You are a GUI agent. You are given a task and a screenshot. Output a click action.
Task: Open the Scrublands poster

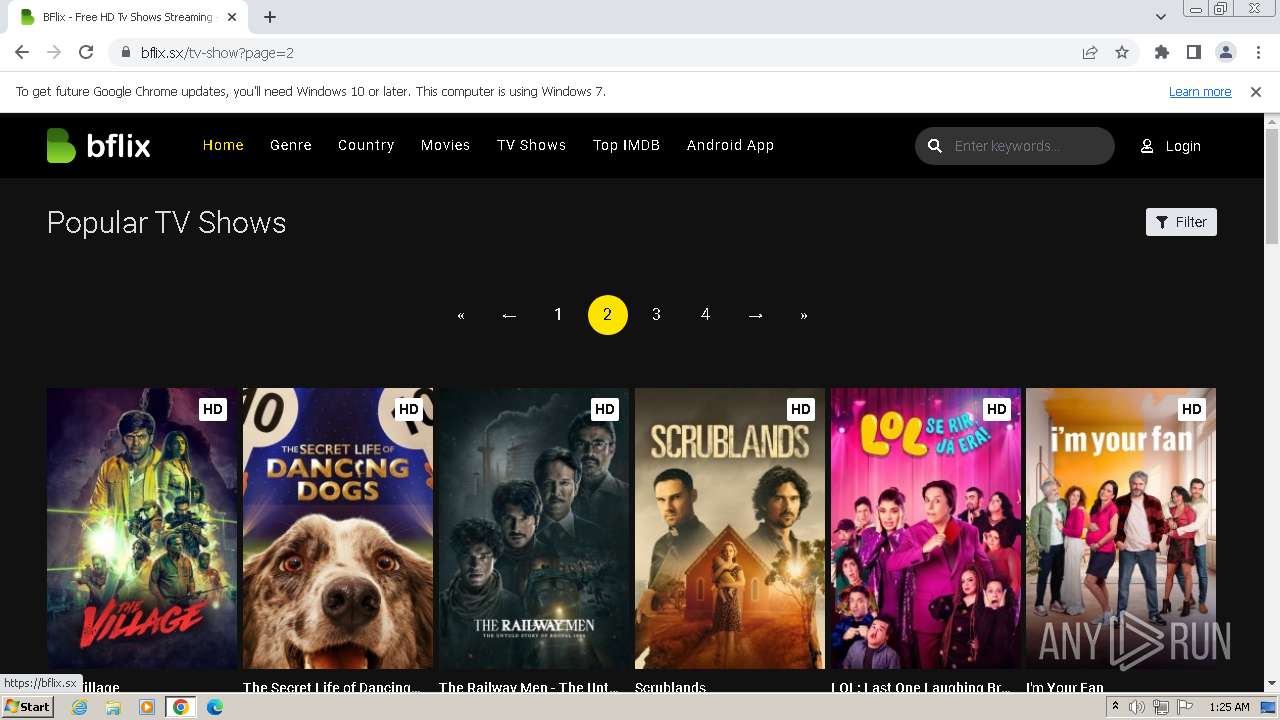pos(730,528)
